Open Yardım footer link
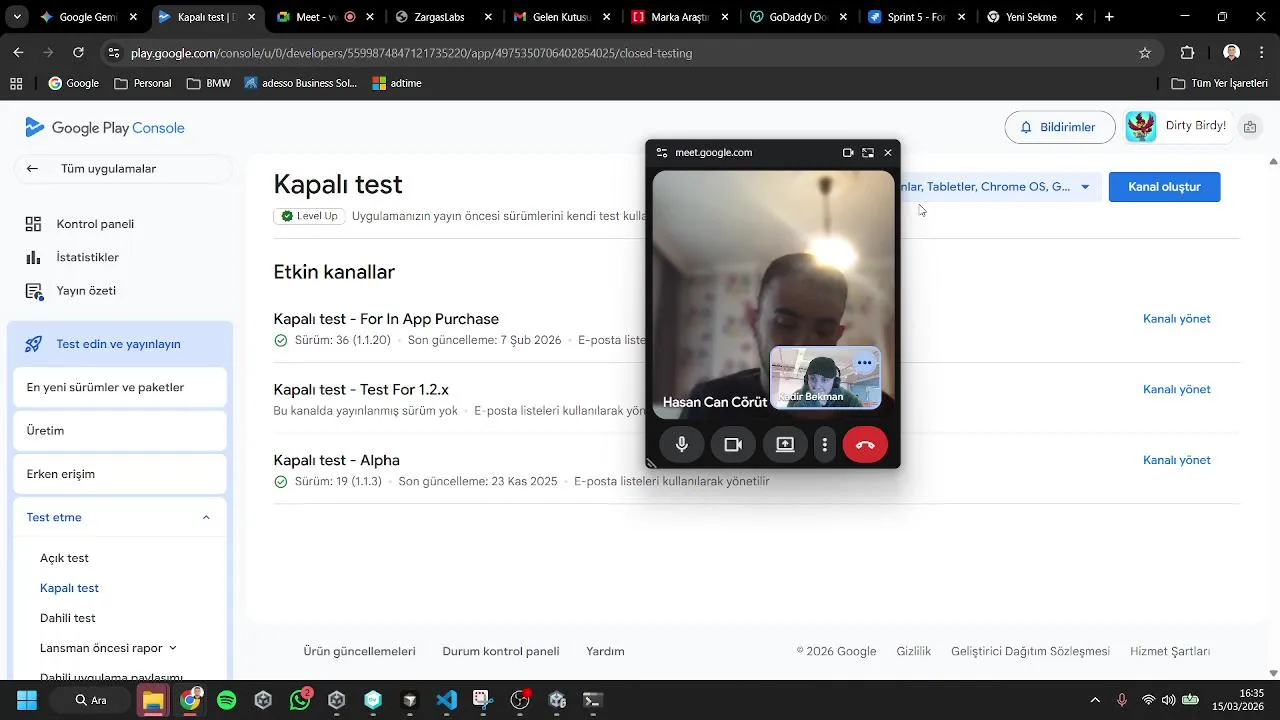Image resolution: width=1280 pixels, height=720 pixels. pos(605,651)
